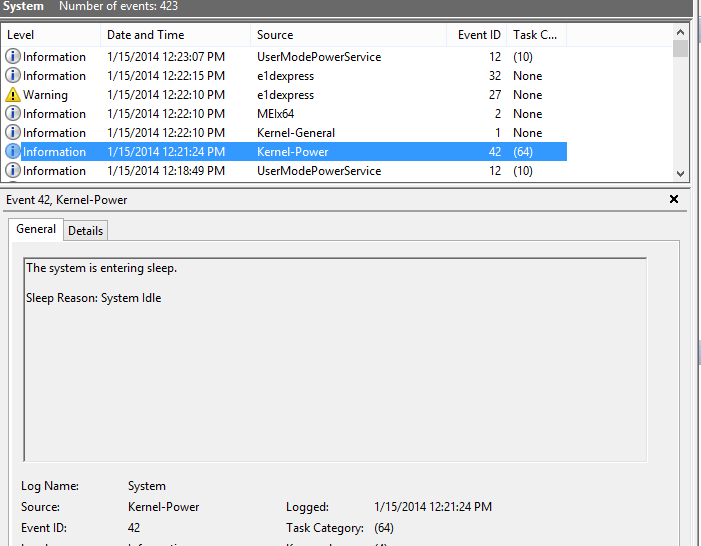Click the scrollbar thumb in the event list
This screenshot has width=701, height=546.
(681, 49)
